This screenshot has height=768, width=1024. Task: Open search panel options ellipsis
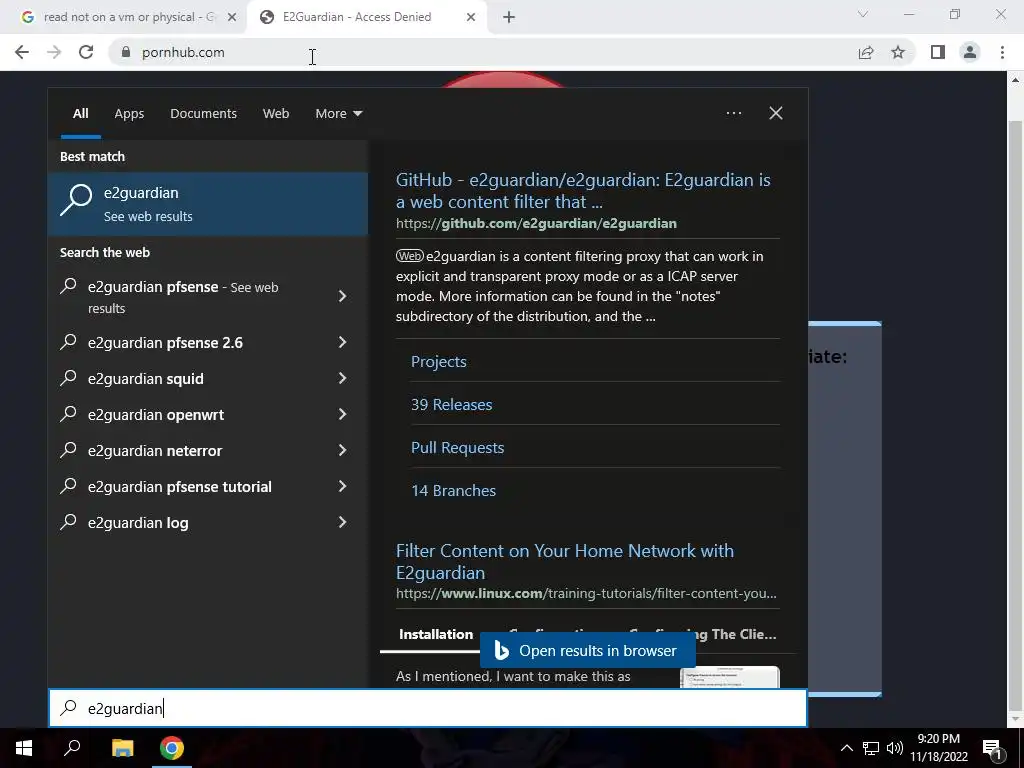tap(733, 113)
